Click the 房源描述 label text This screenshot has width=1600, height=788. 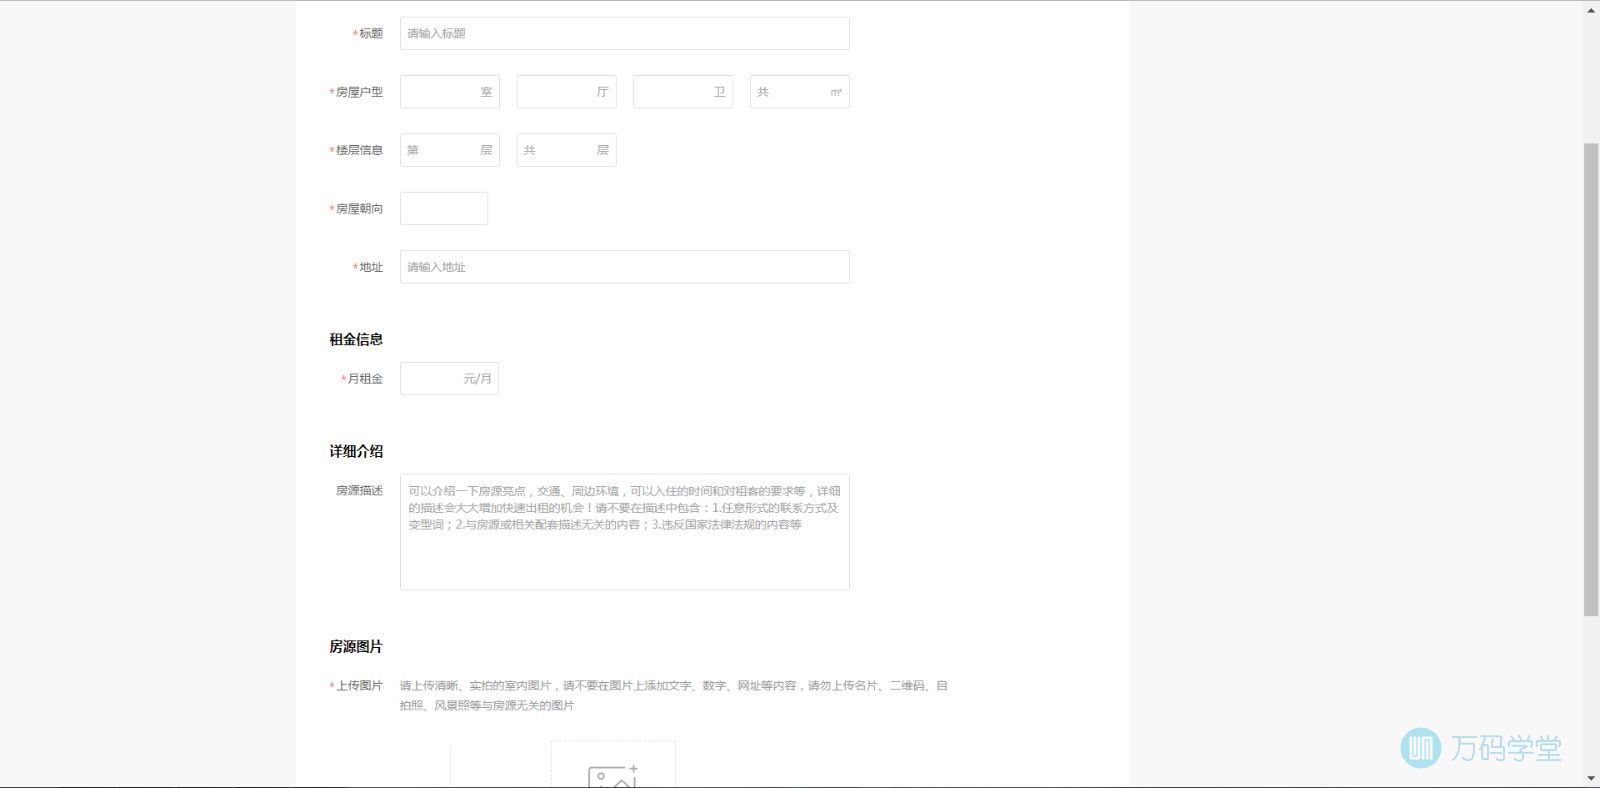(359, 491)
